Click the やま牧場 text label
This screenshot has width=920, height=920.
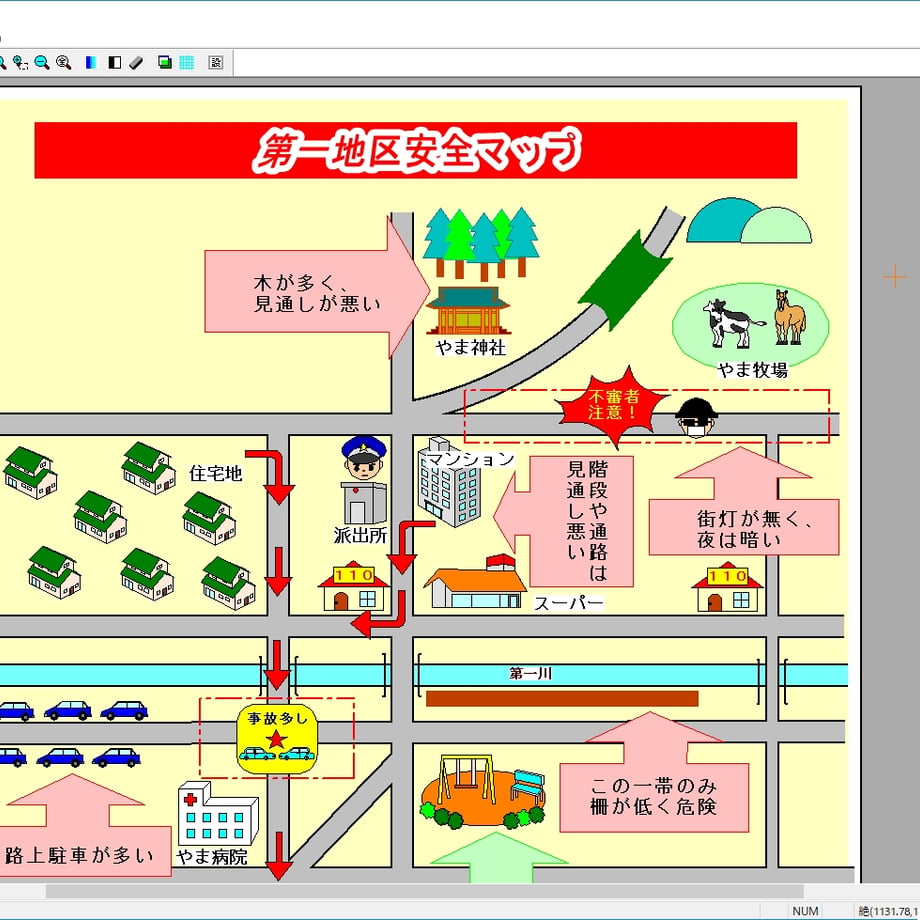pos(753,370)
